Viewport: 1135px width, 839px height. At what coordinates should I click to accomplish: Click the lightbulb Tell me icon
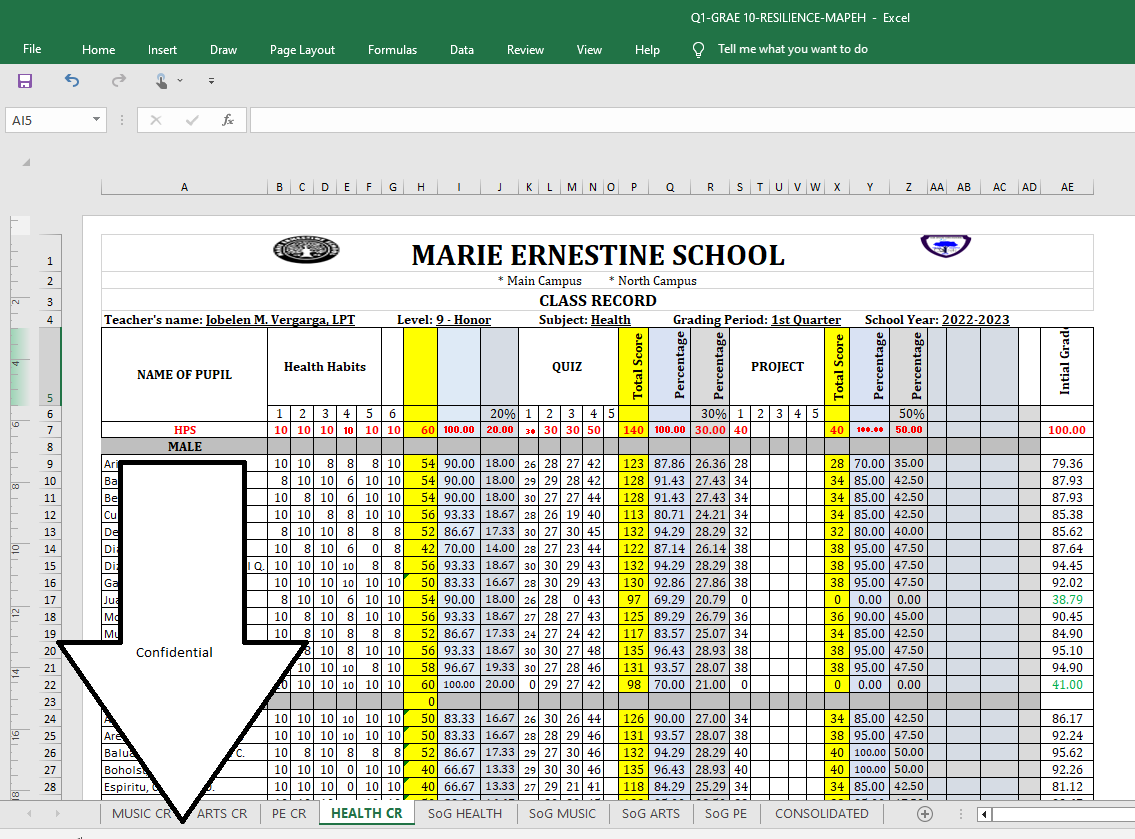tap(698, 49)
